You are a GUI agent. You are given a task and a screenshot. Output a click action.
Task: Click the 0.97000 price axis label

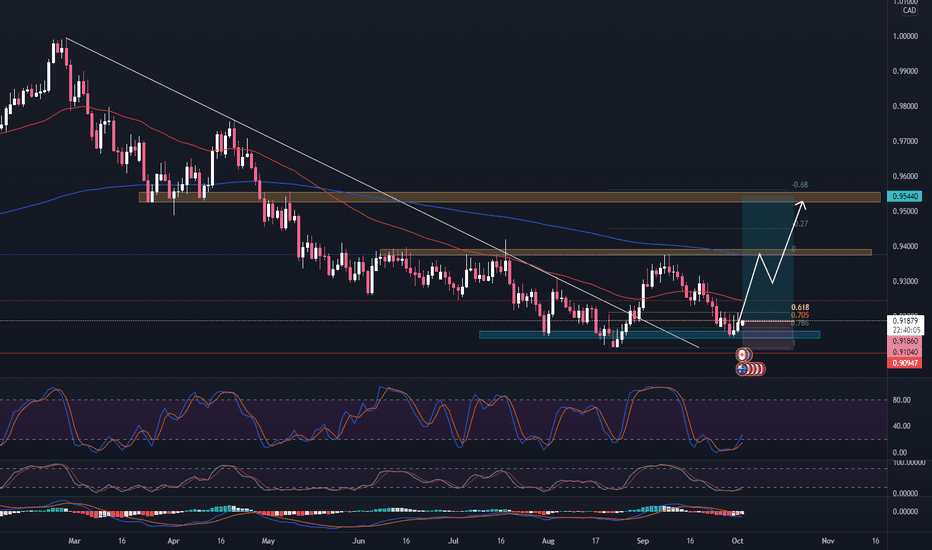[905, 142]
